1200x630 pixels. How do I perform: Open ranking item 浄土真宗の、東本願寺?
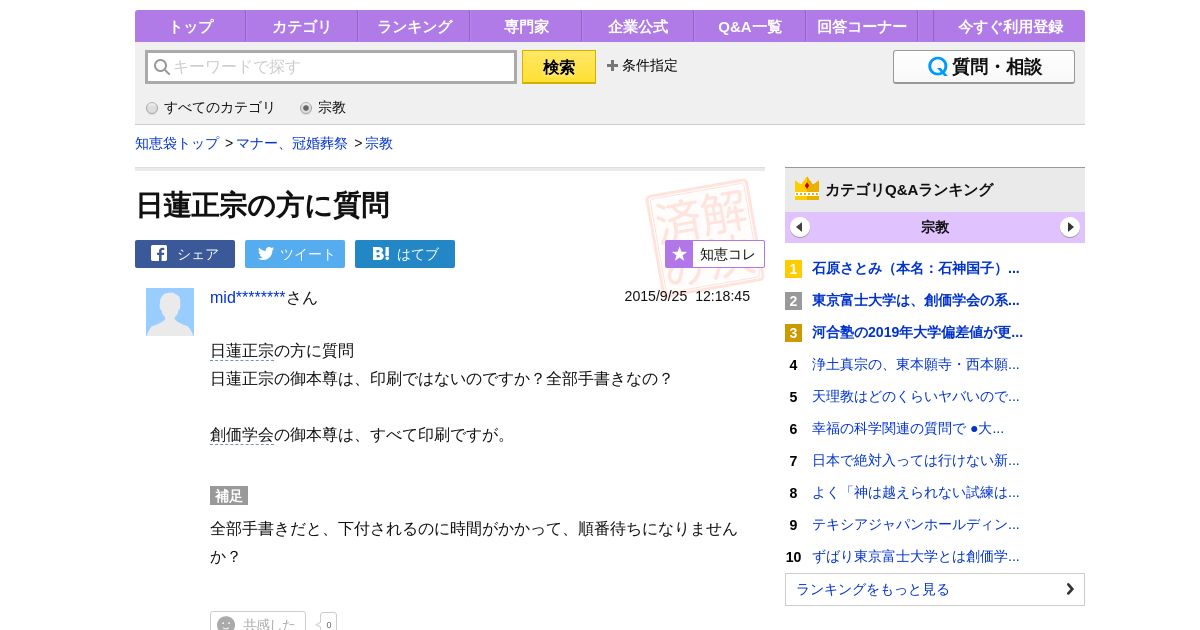(916, 365)
